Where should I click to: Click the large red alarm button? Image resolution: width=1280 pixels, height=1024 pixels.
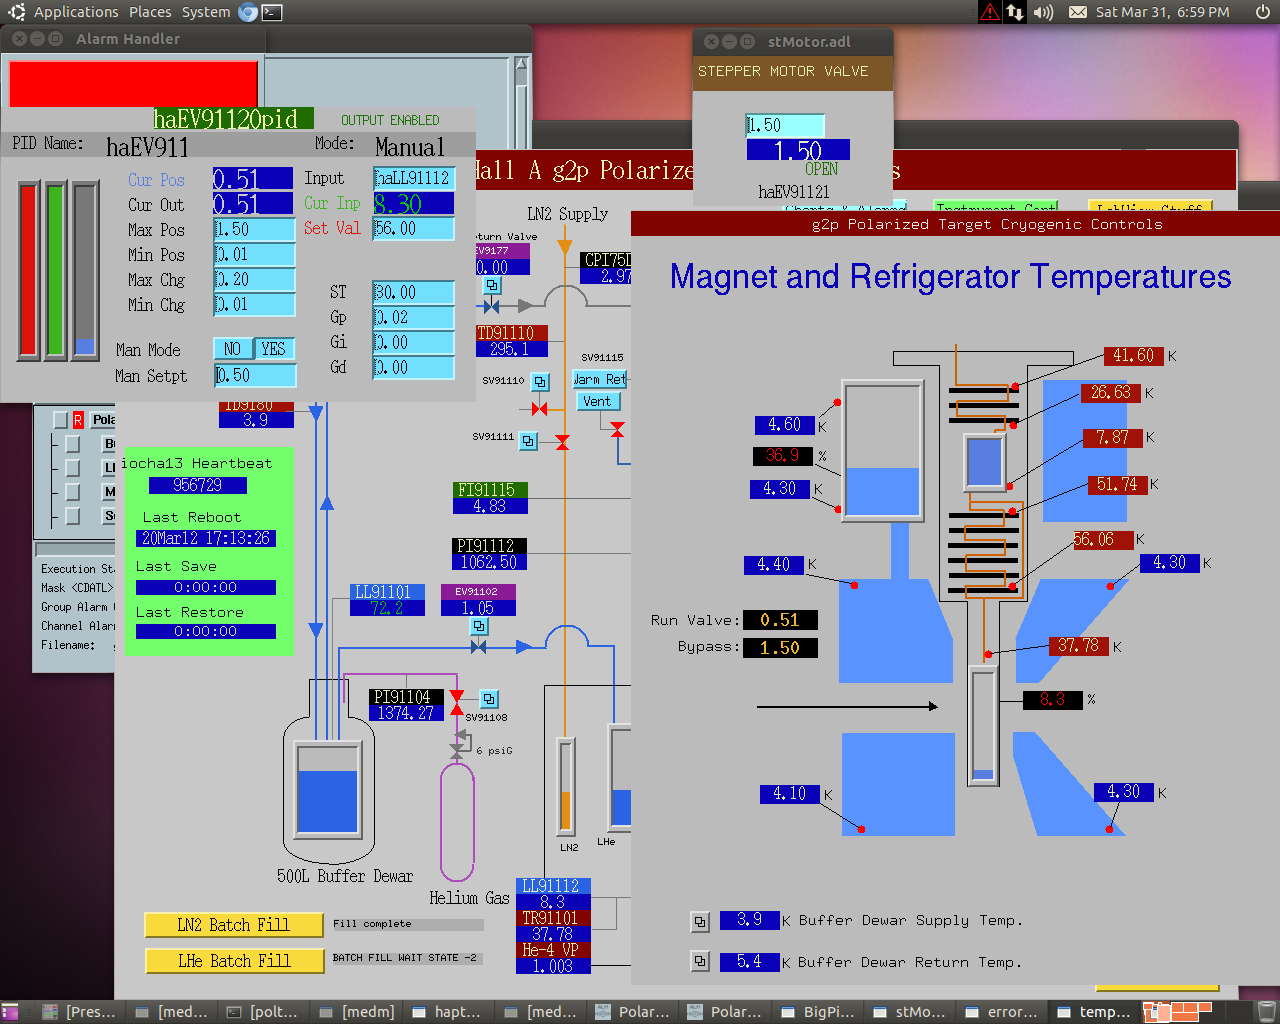133,84
